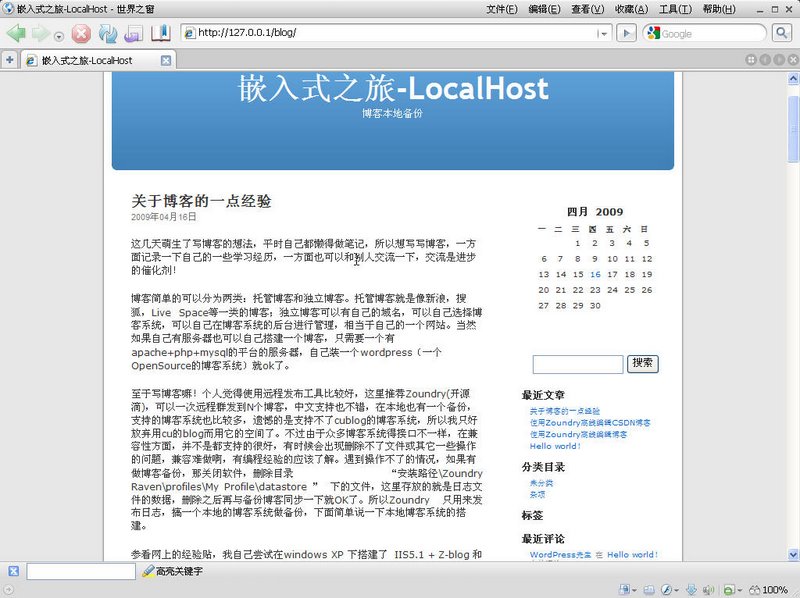Click the page scrollbar down arrow

[793, 554]
